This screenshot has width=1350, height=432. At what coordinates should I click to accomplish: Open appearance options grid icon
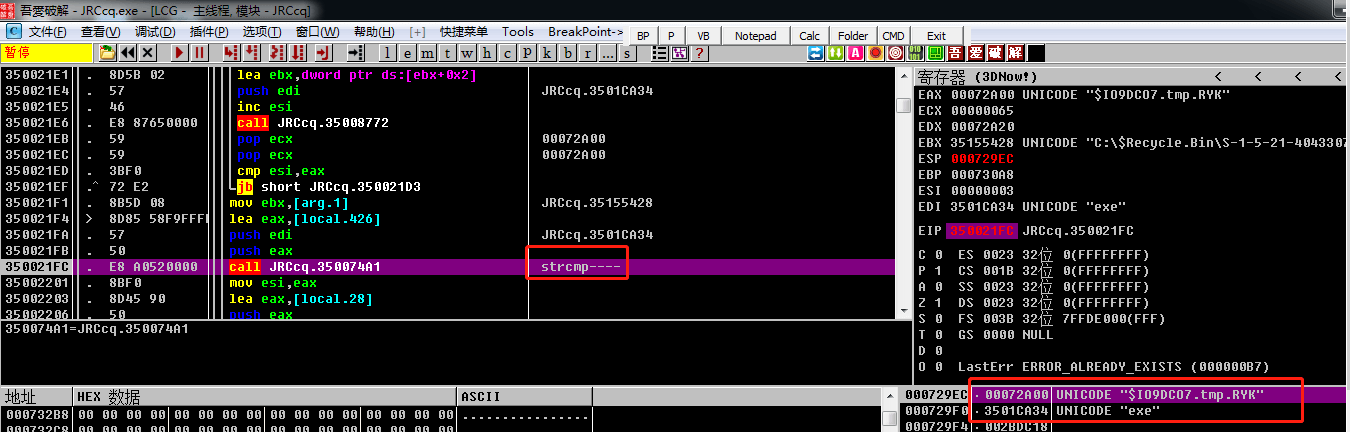(x=679, y=52)
